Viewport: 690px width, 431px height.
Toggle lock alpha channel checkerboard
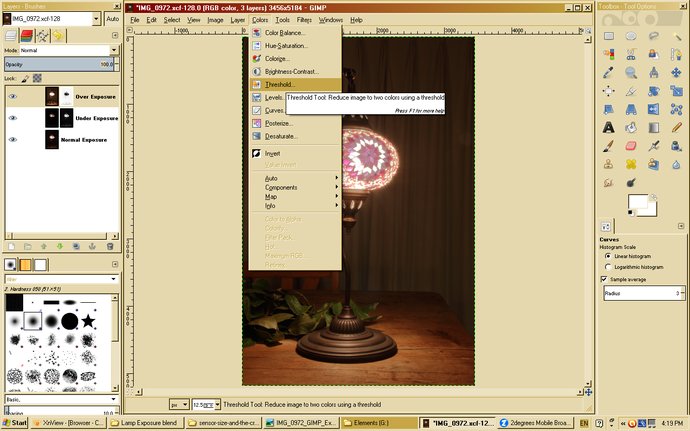37,78
